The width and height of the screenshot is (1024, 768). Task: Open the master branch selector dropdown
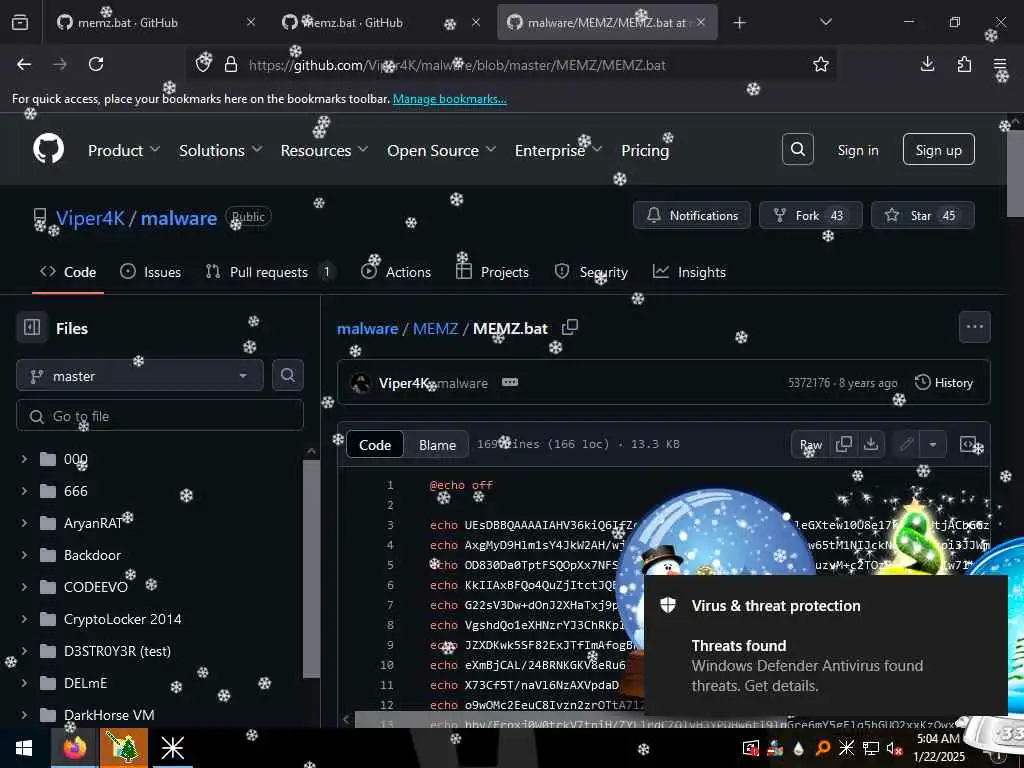140,376
